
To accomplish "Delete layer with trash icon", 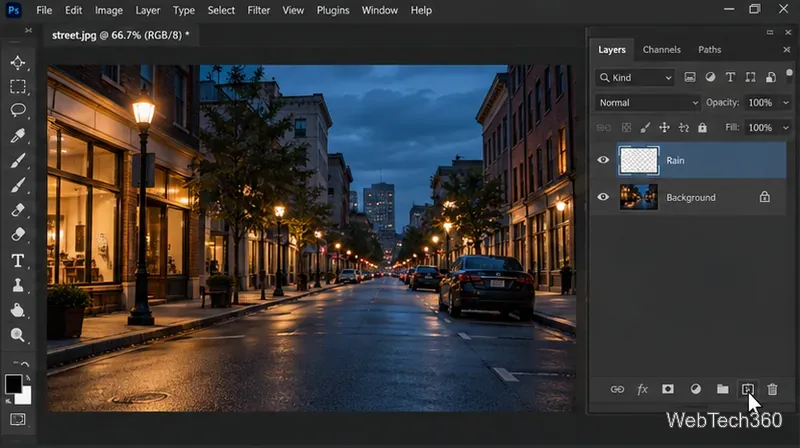I will click(772, 389).
